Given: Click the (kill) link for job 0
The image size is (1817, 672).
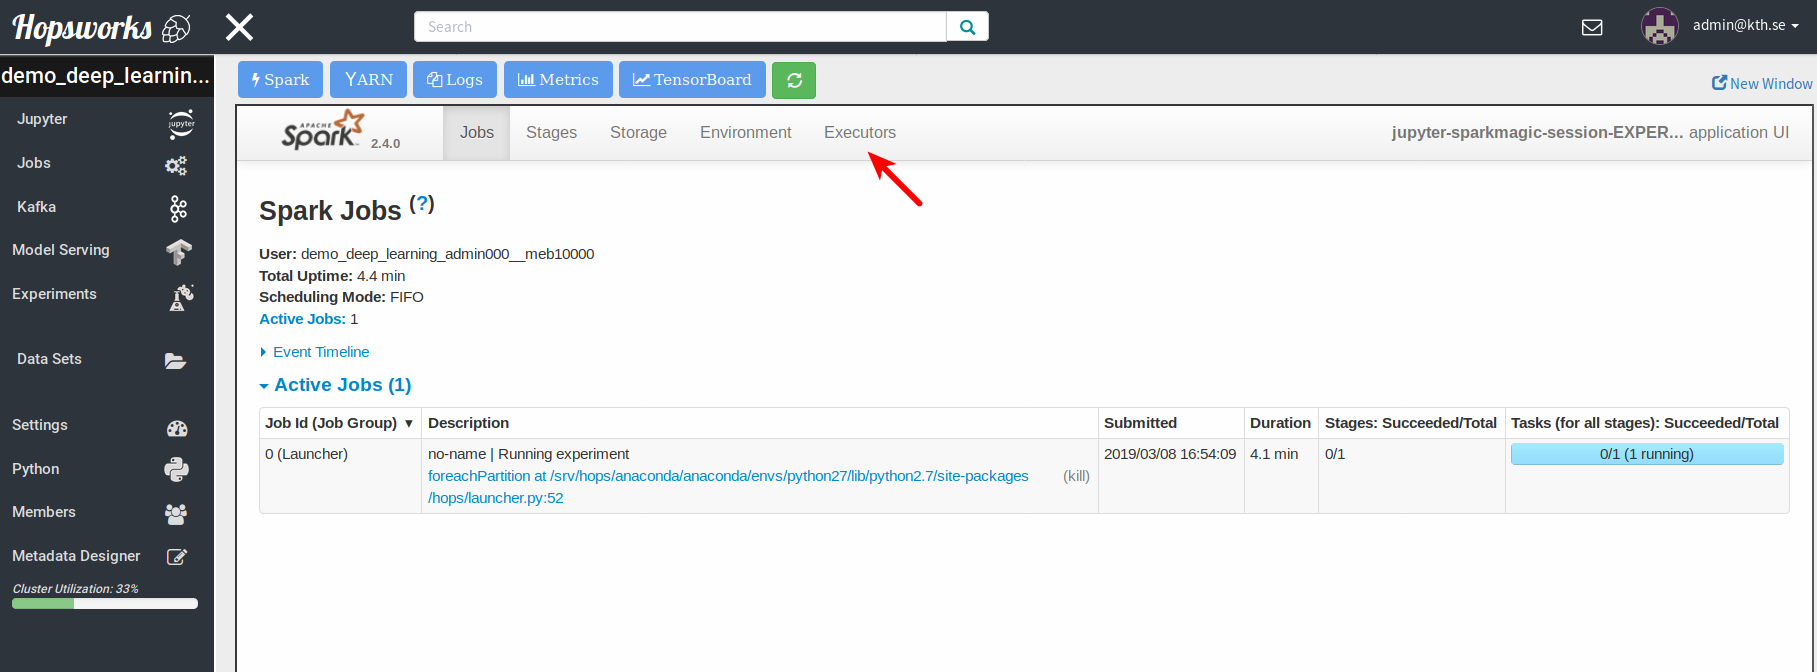Looking at the screenshot, I should [1076, 476].
